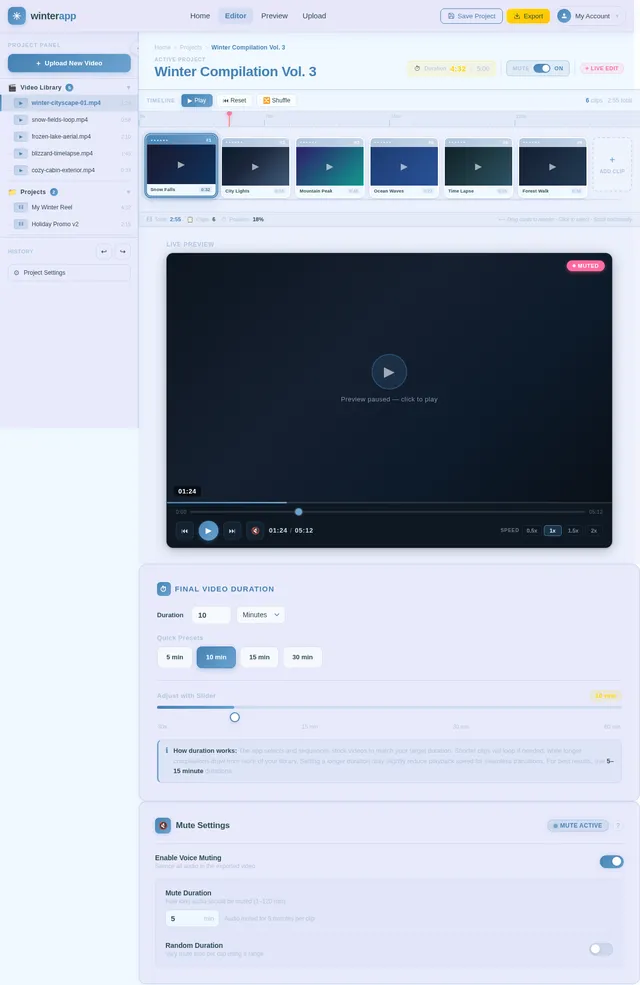
Task: Collapse the Video Library section arrow
Action: (x=129, y=87)
